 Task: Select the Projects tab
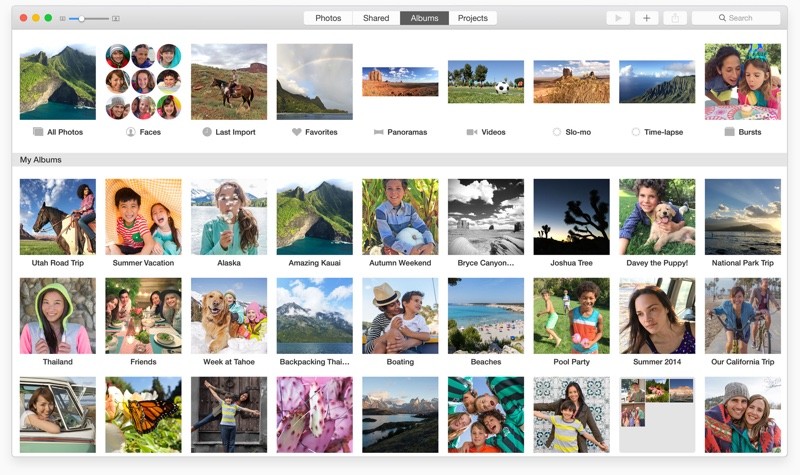pyautogui.click(x=473, y=18)
